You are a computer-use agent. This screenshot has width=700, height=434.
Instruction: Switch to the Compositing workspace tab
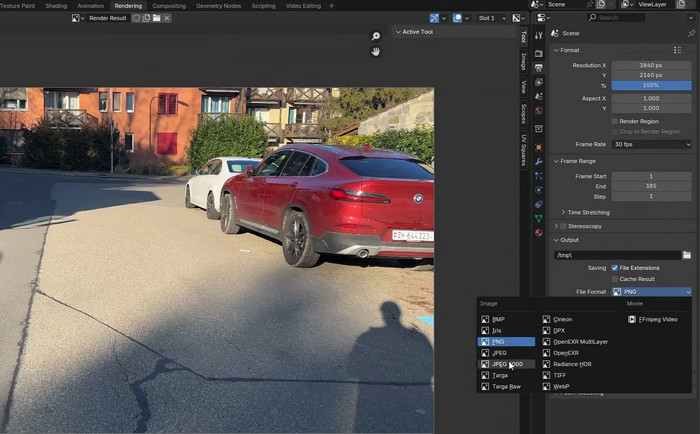click(x=169, y=6)
